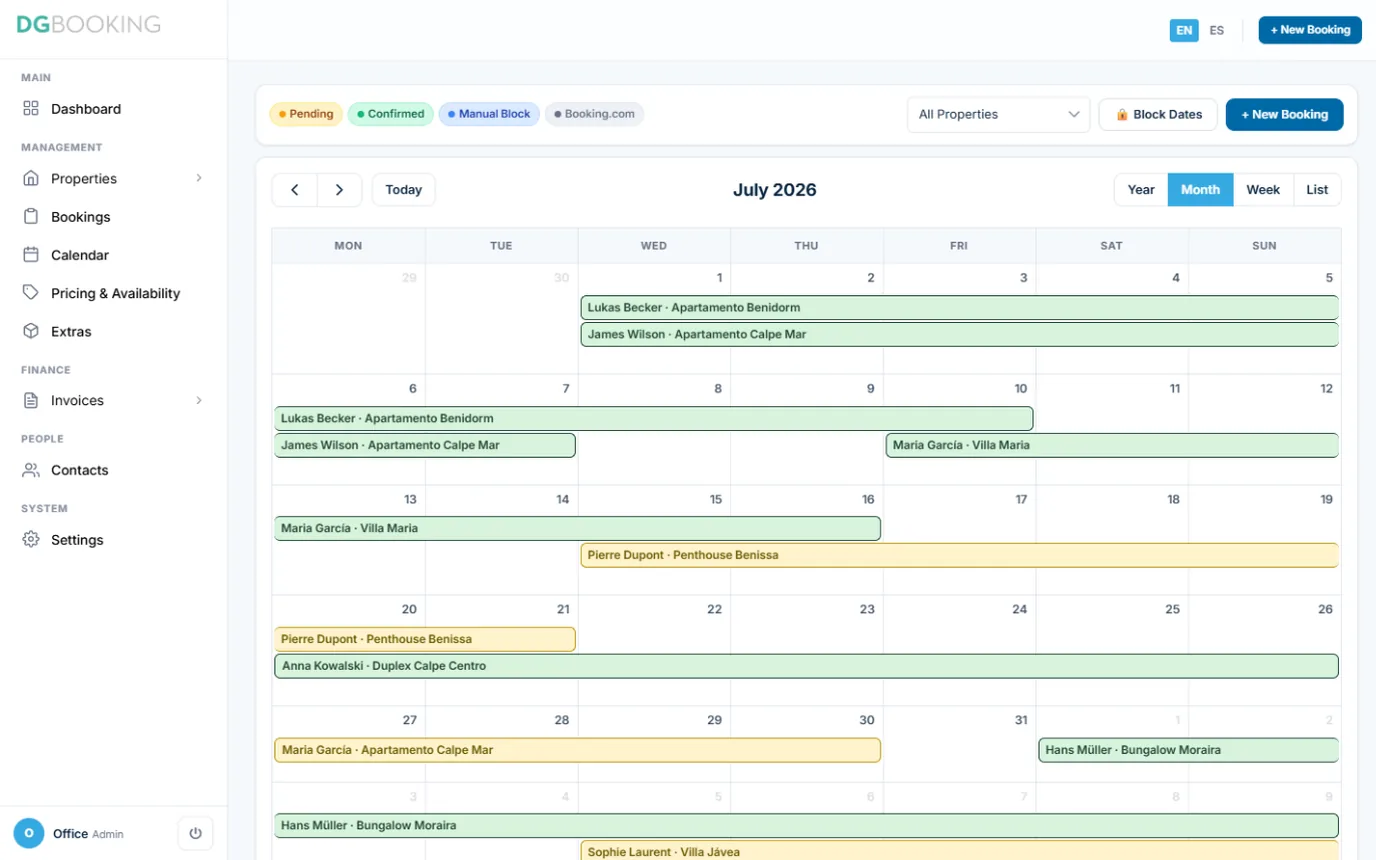Switch to Week view

1263,190
